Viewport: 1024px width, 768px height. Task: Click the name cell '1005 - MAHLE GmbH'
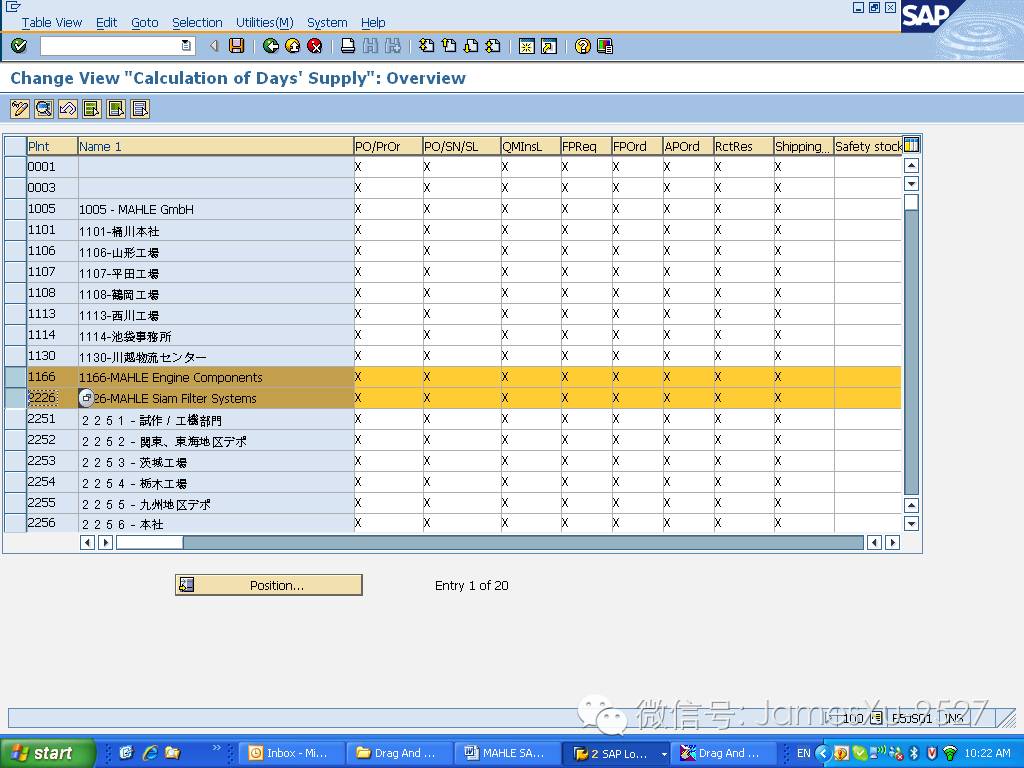pyautogui.click(x=216, y=209)
